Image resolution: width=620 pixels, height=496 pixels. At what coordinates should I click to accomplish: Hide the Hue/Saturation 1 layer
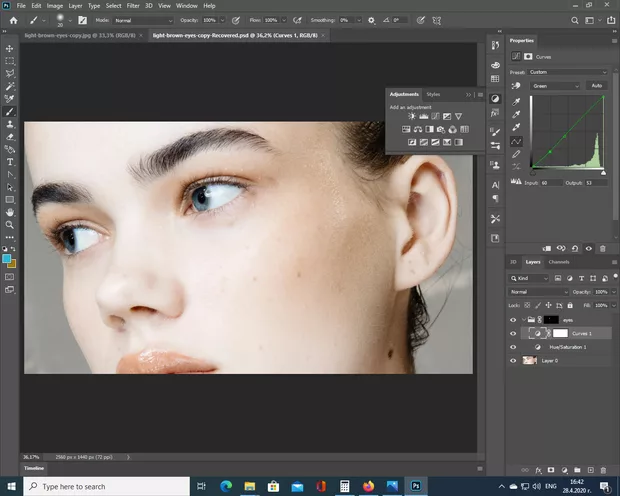click(513, 347)
